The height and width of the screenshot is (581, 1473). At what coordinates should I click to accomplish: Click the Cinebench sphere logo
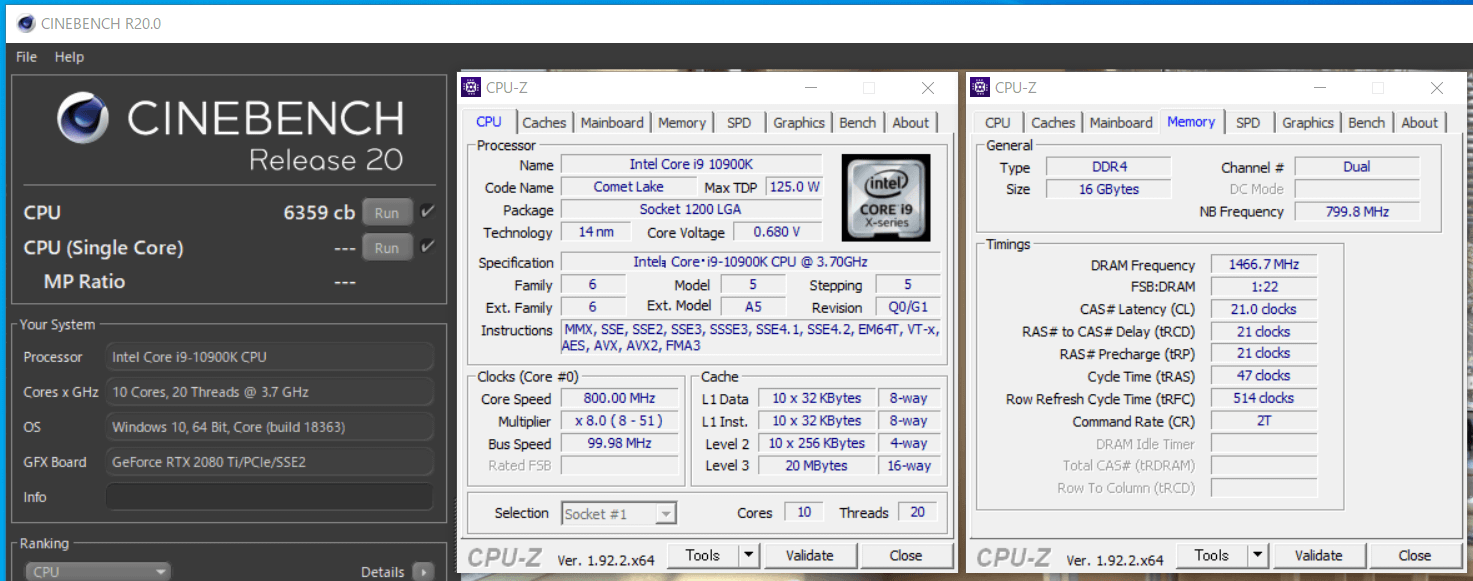84,119
